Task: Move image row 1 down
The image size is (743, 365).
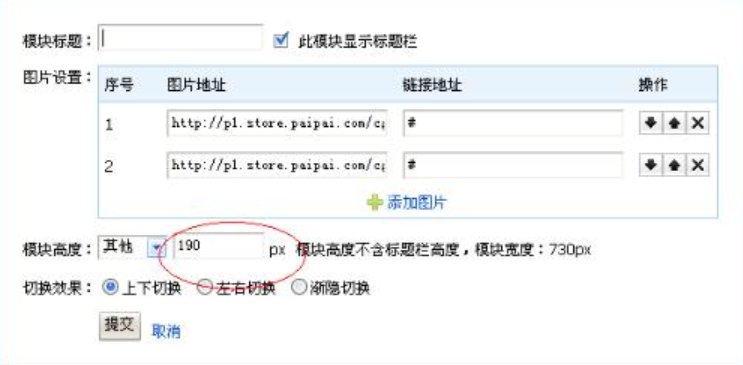Action: click(x=651, y=124)
